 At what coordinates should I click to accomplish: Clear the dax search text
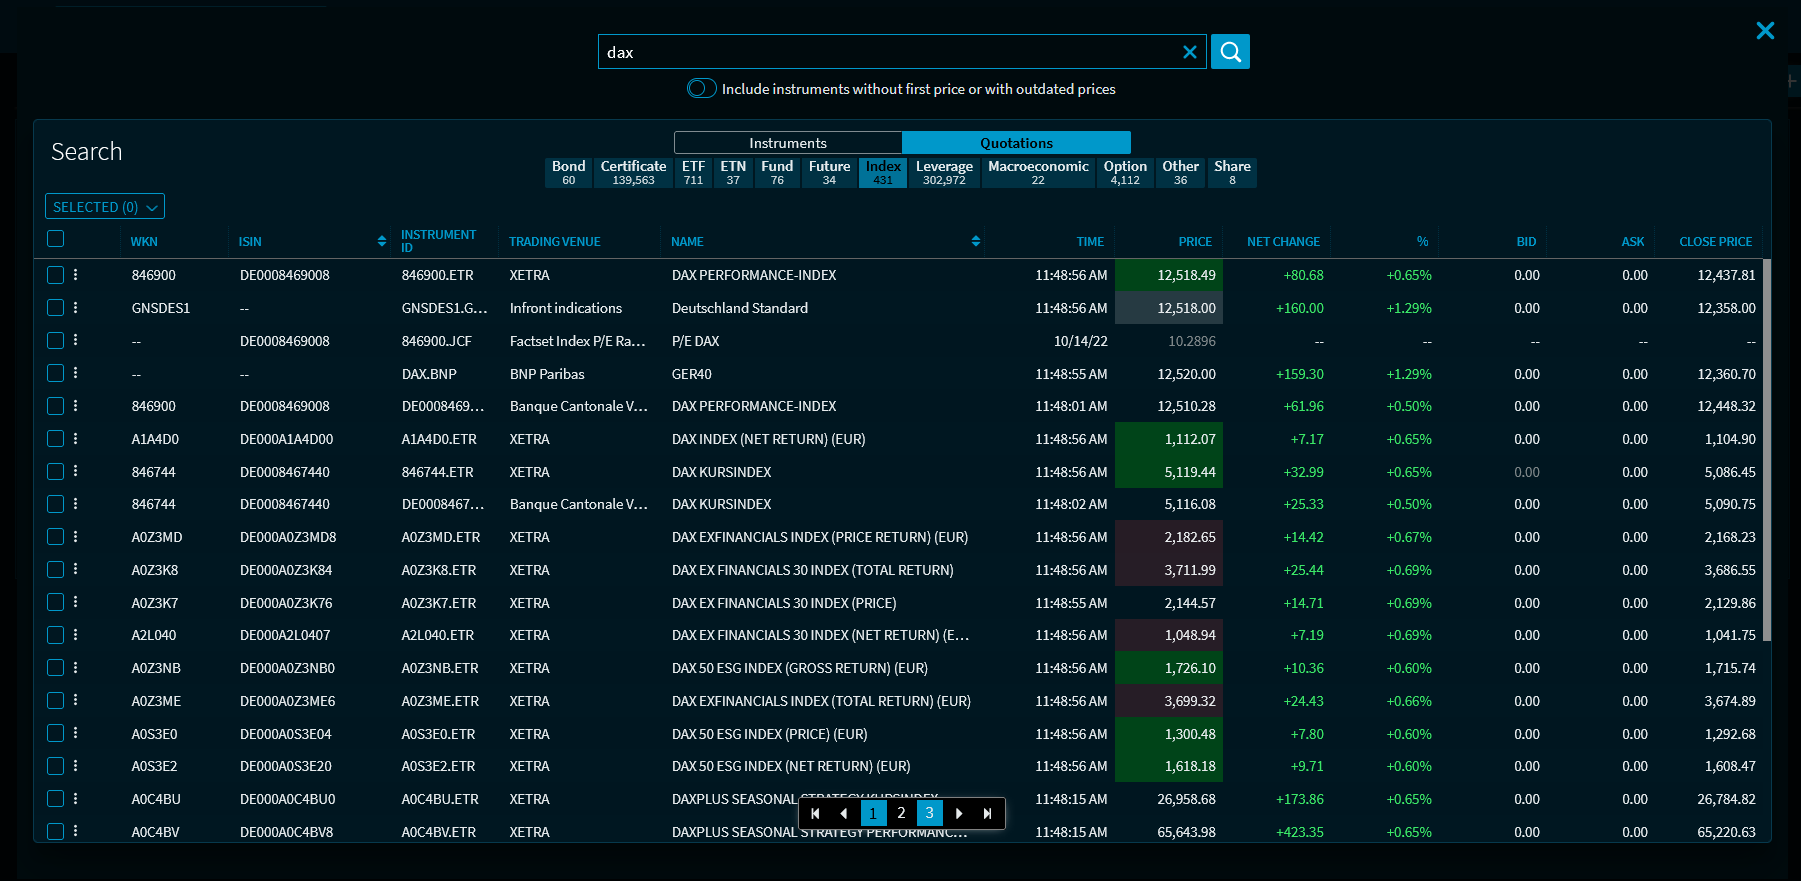point(1189,52)
